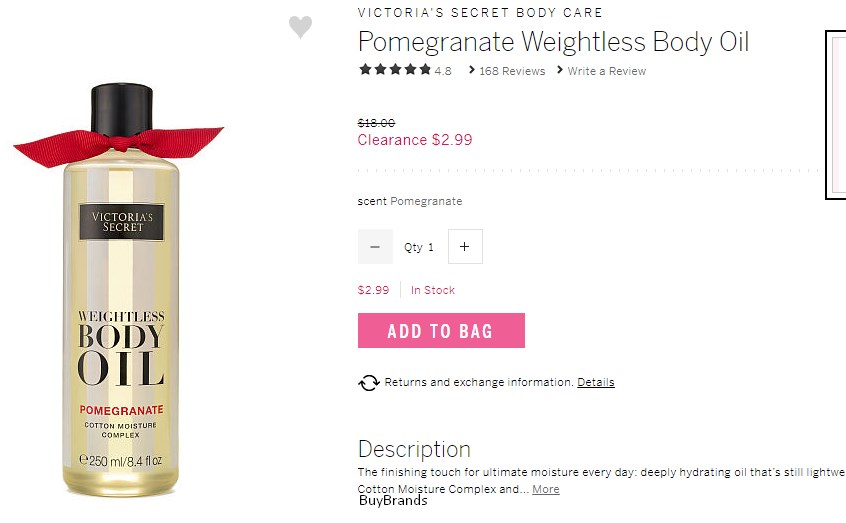This screenshot has width=846, height=523.
Task: Click the Victoria's Secret Body Care heading
Action: click(480, 12)
